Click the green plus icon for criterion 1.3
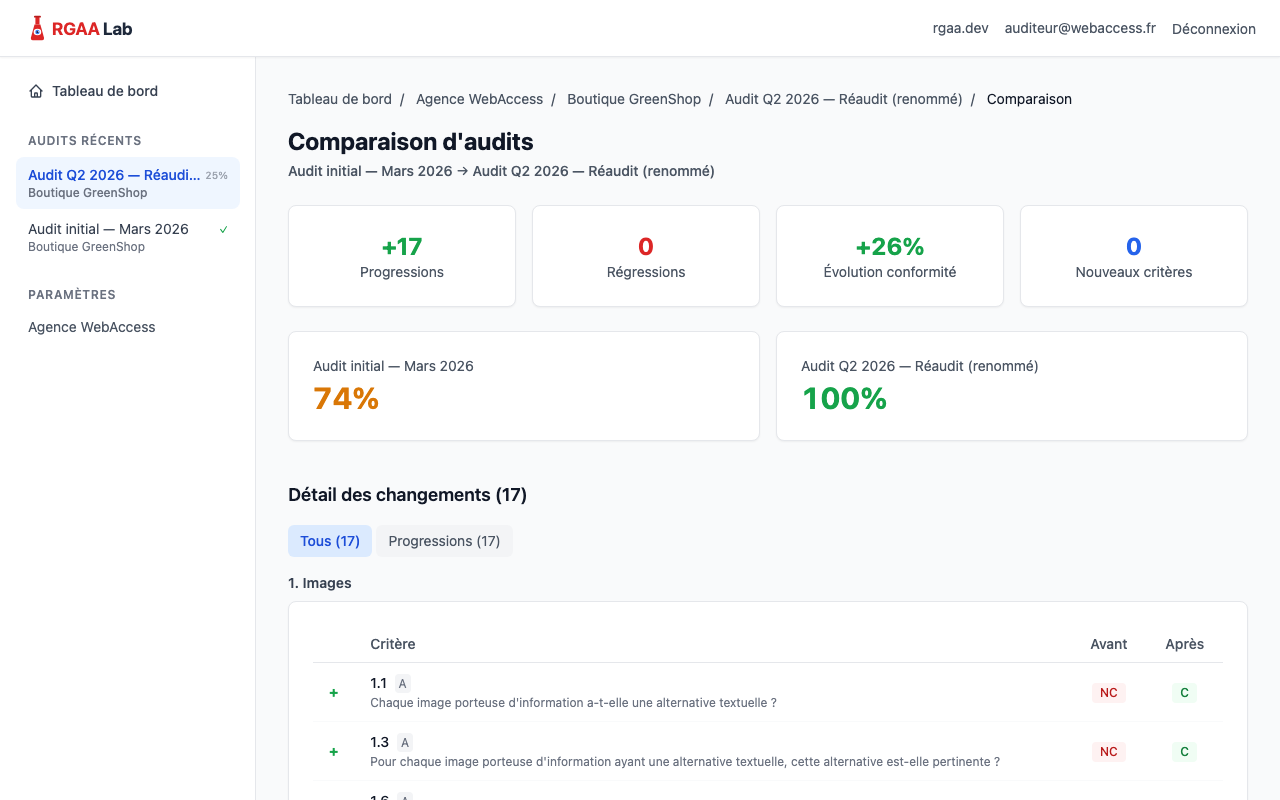1280x800 pixels. (333, 751)
